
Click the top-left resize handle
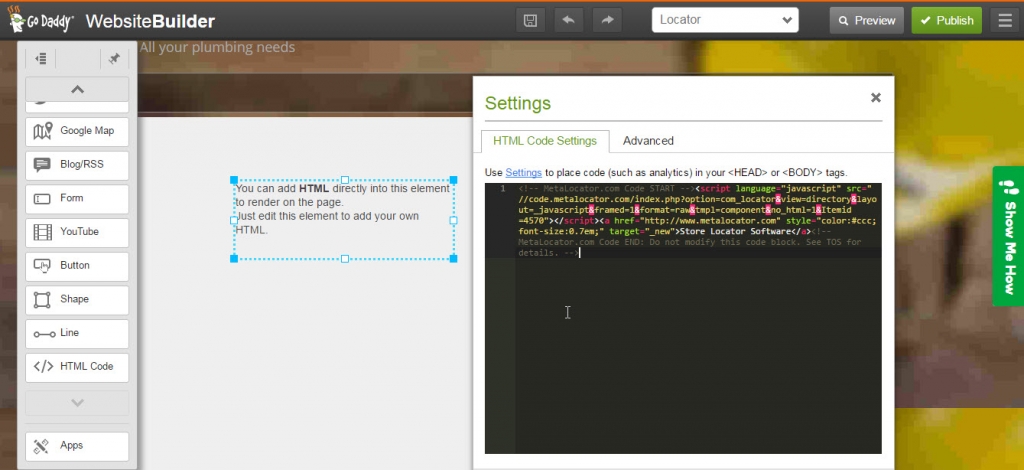[234, 180]
